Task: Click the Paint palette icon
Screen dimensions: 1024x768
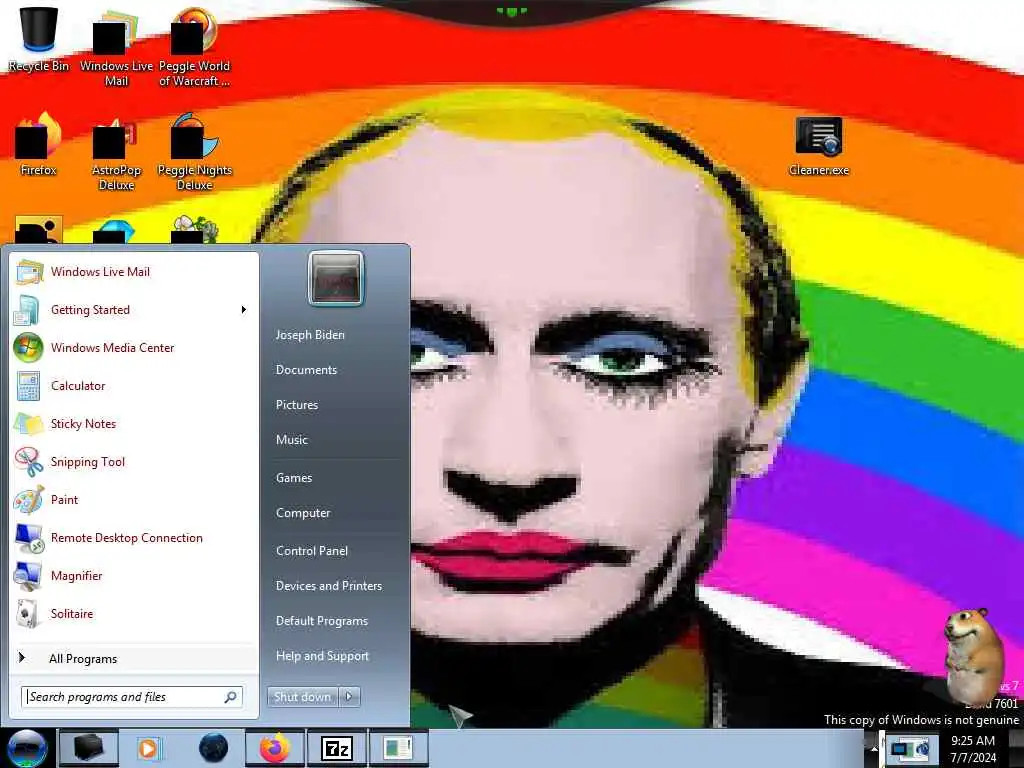Action: click(x=29, y=500)
